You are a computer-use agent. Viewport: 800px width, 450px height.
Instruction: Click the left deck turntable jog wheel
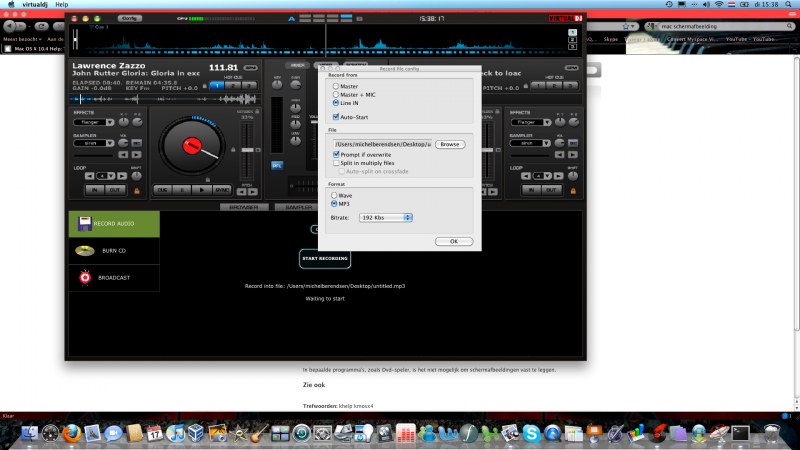click(x=192, y=146)
